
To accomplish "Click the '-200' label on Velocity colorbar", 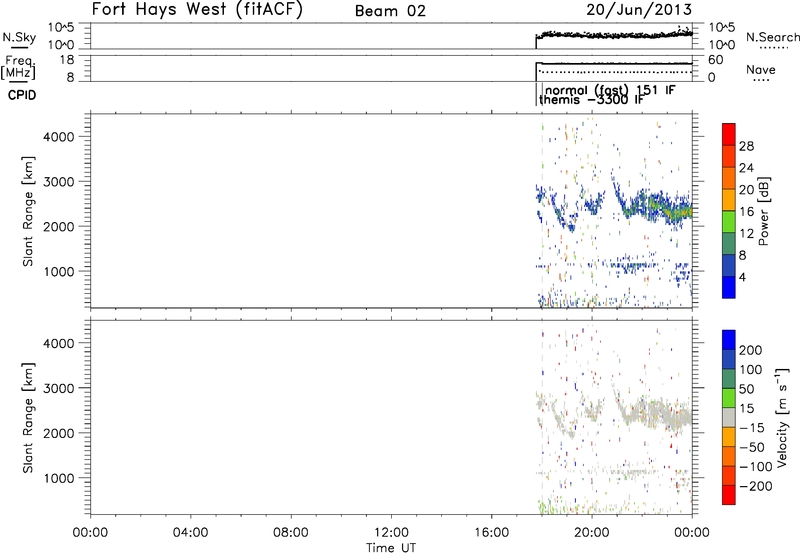I will [x=756, y=486].
